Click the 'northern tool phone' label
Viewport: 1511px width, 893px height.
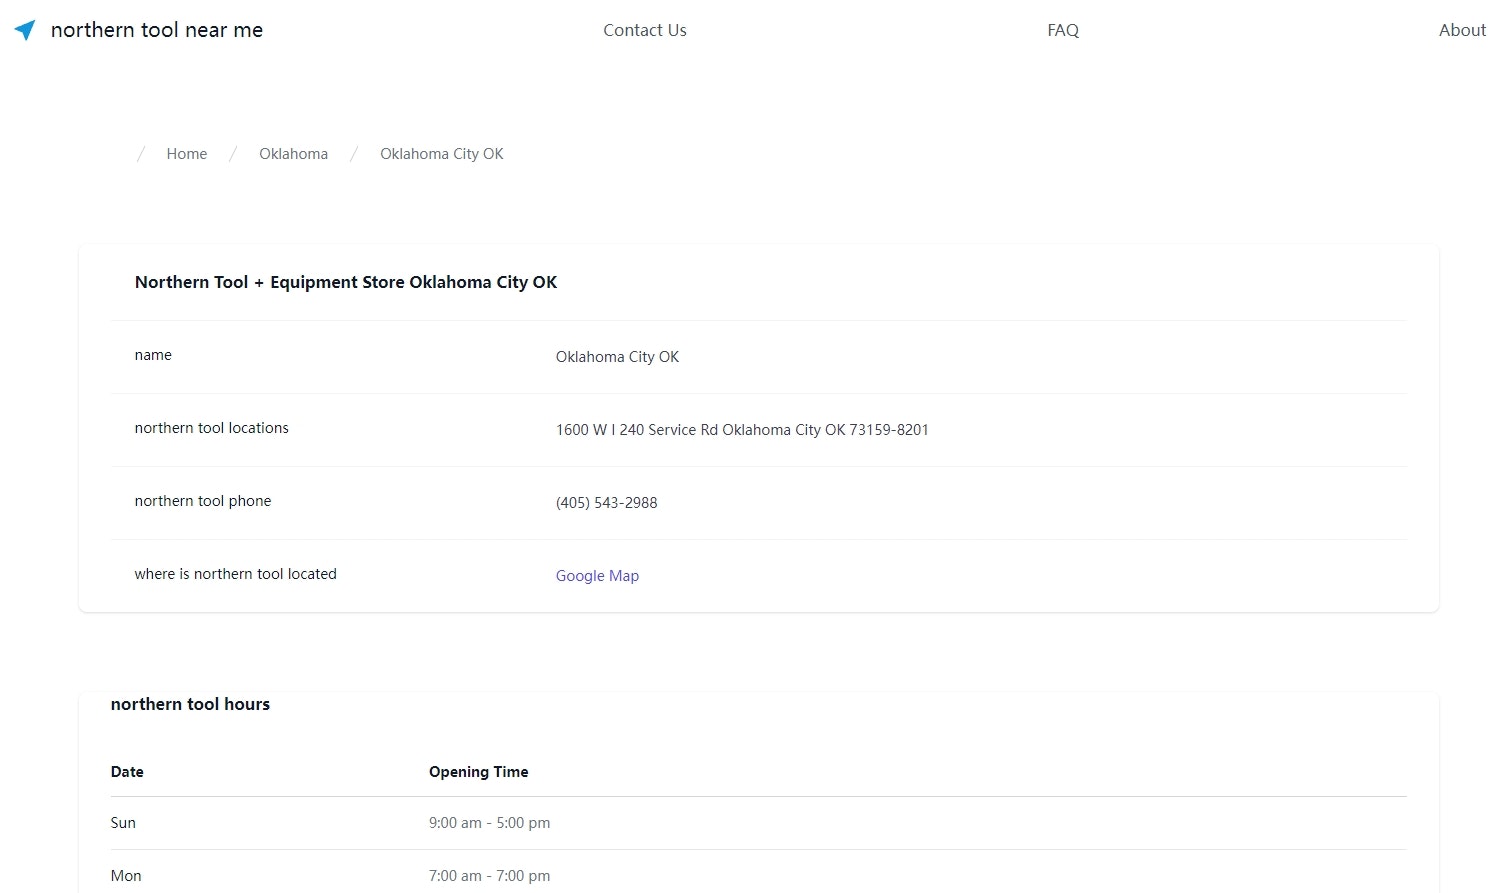pos(203,501)
